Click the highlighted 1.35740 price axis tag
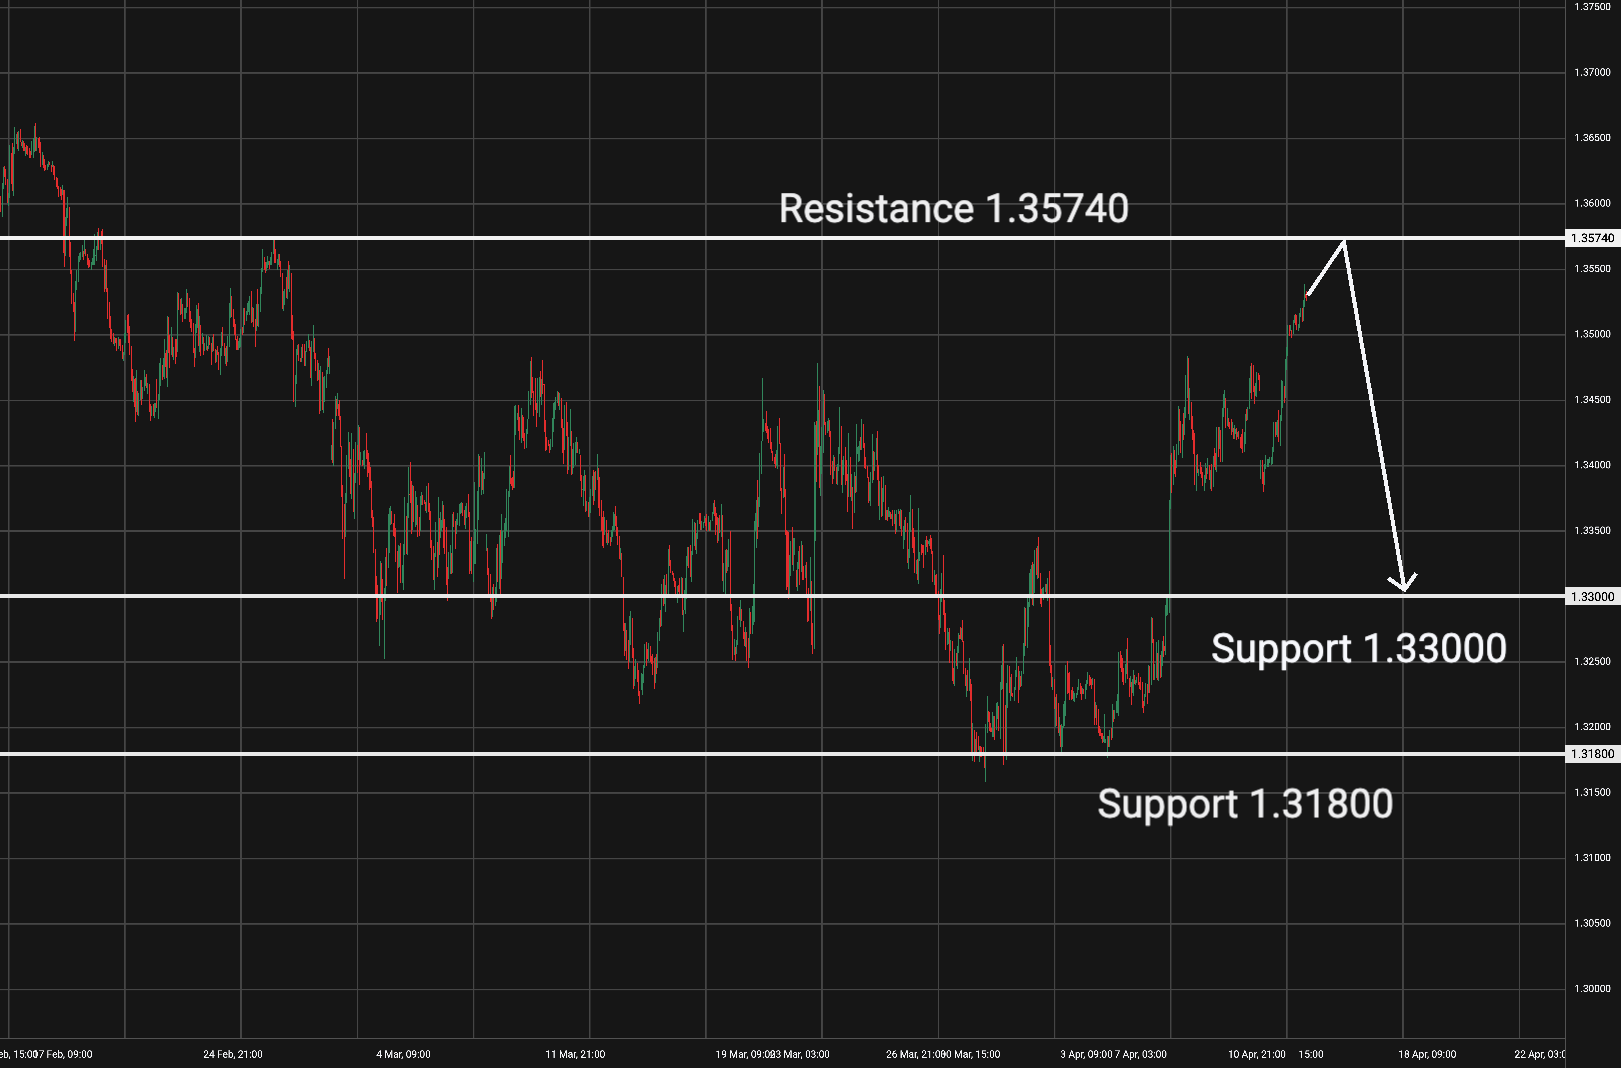The height and width of the screenshot is (1068, 1621). click(1593, 238)
